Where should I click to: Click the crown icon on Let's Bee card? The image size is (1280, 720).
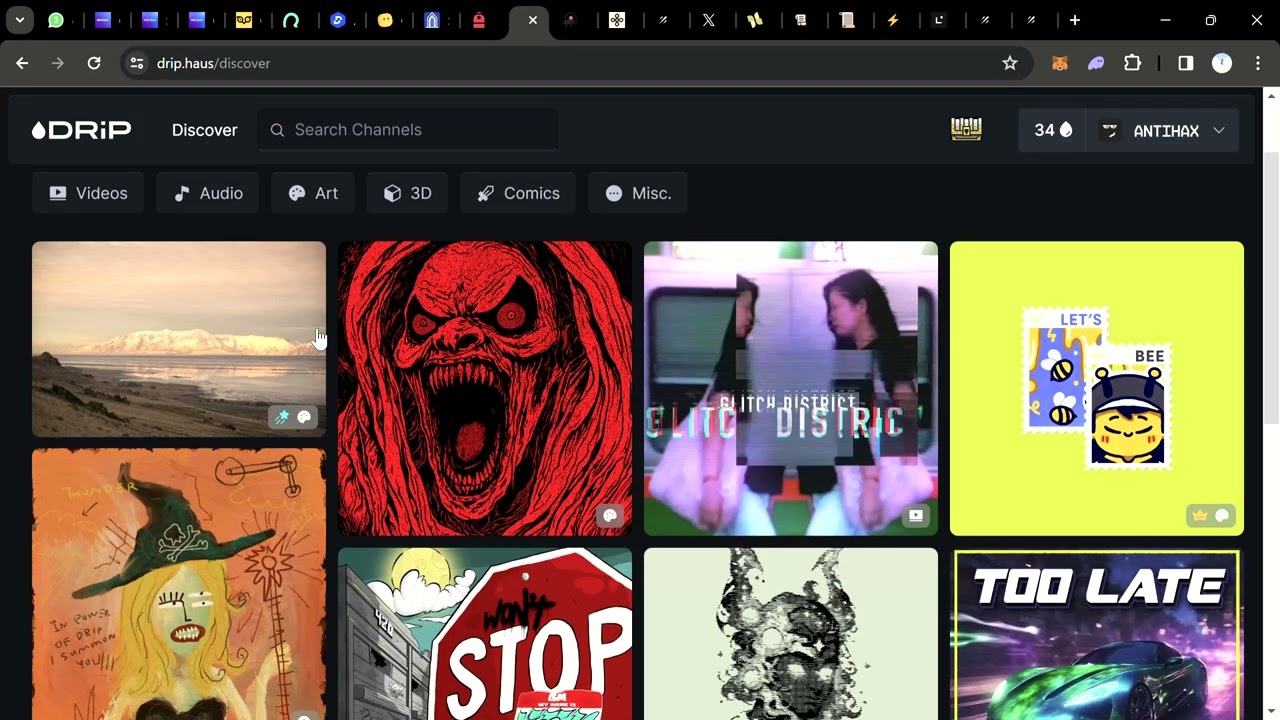pos(1200,516)
